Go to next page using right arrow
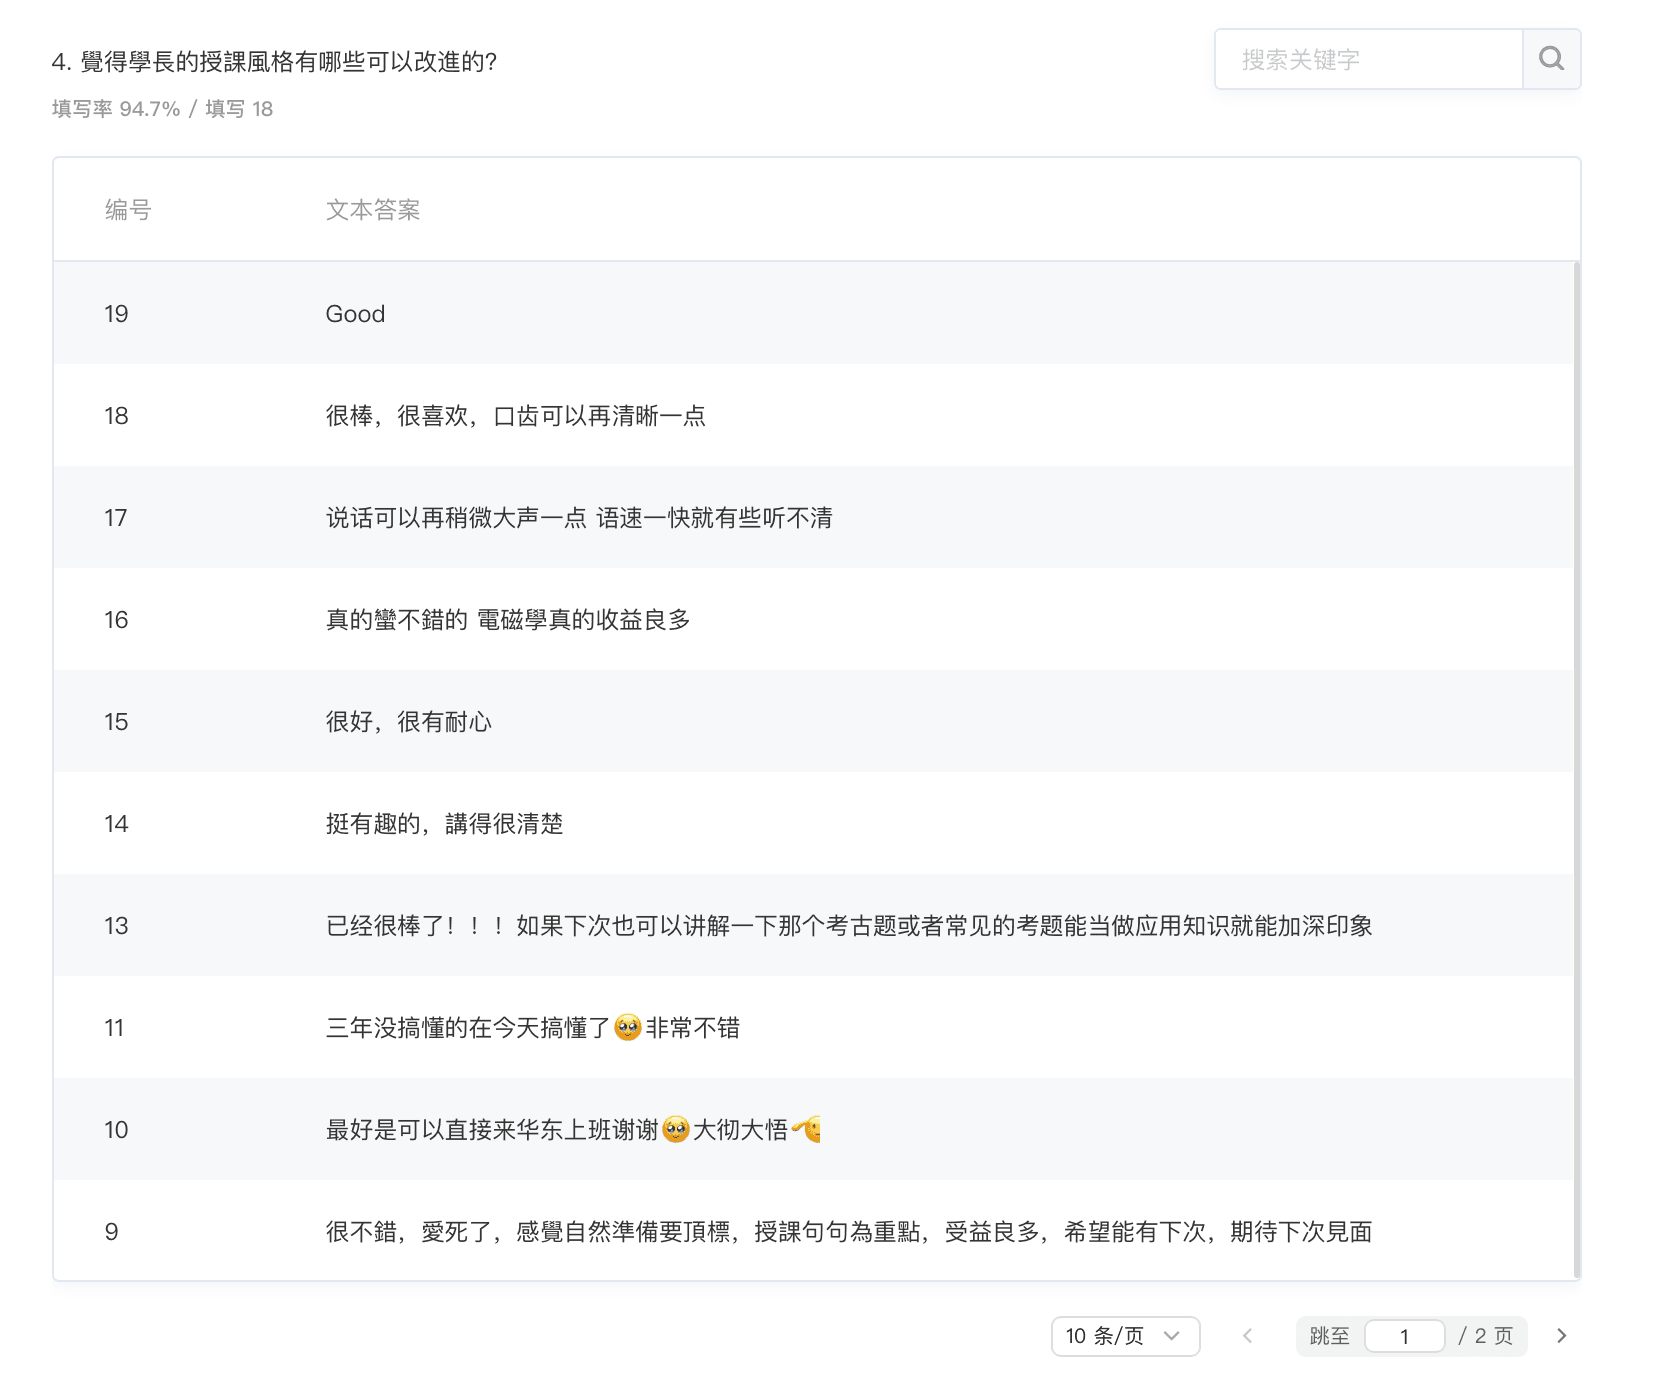The image size is (1658, 1392). click(1561, 1336)
